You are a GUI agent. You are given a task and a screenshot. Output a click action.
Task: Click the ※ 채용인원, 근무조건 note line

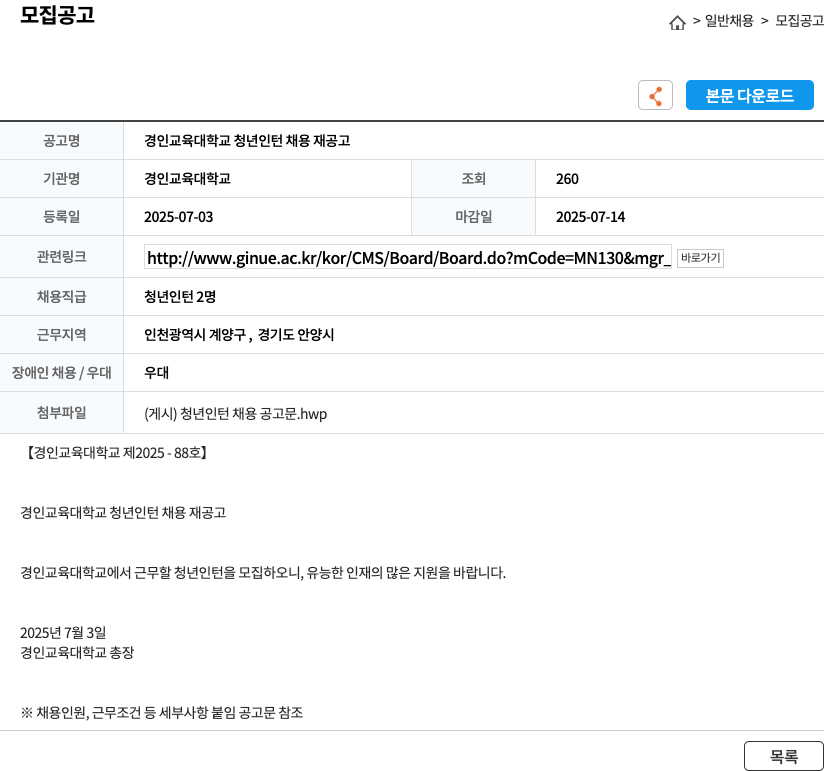pos(162,713)
